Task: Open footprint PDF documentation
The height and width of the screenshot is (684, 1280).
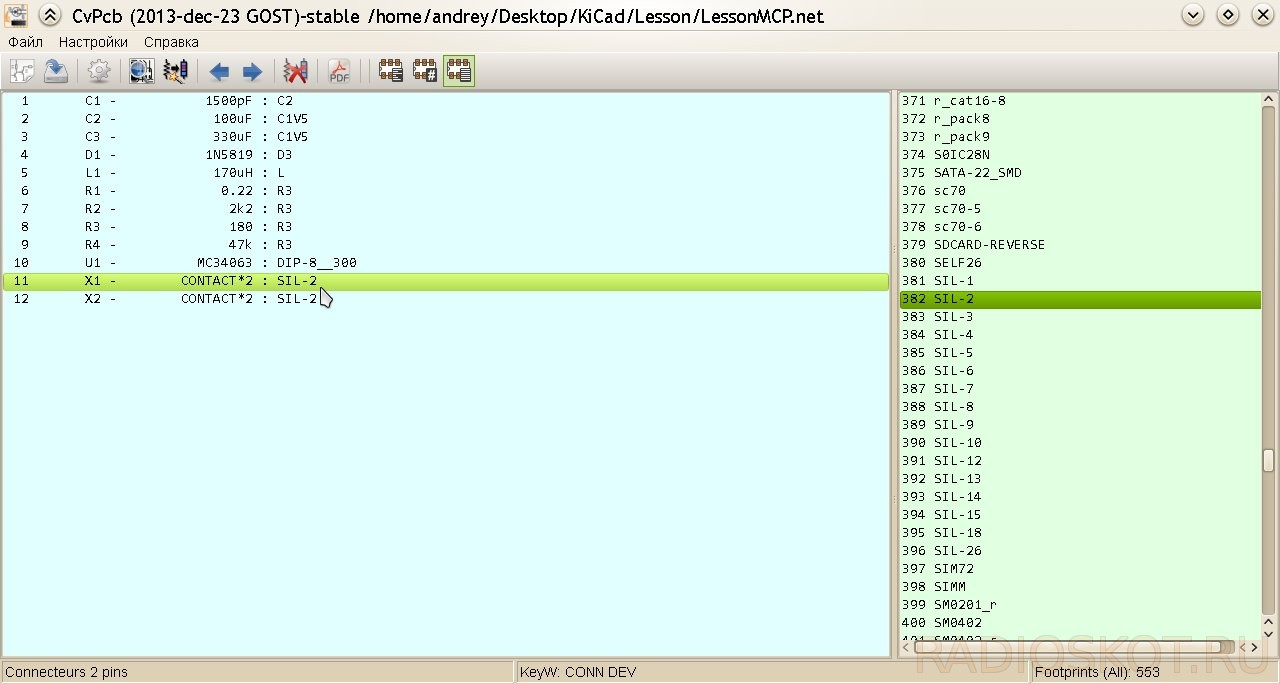Action: click(x=339, y=71)
